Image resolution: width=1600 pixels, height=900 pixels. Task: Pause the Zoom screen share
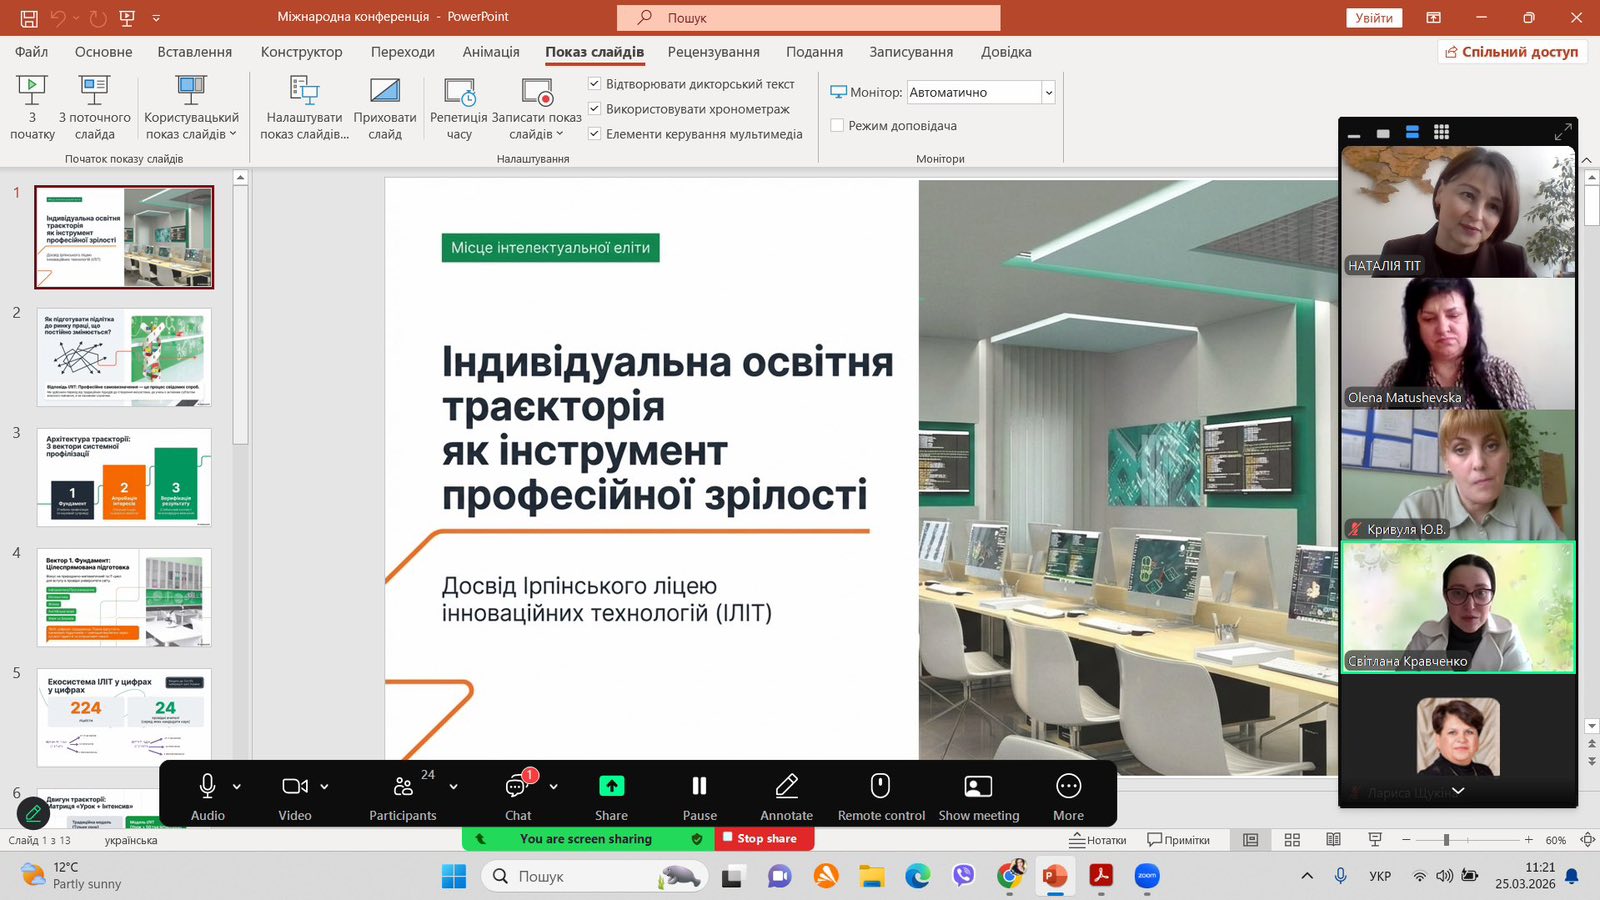tap(699, 796)
